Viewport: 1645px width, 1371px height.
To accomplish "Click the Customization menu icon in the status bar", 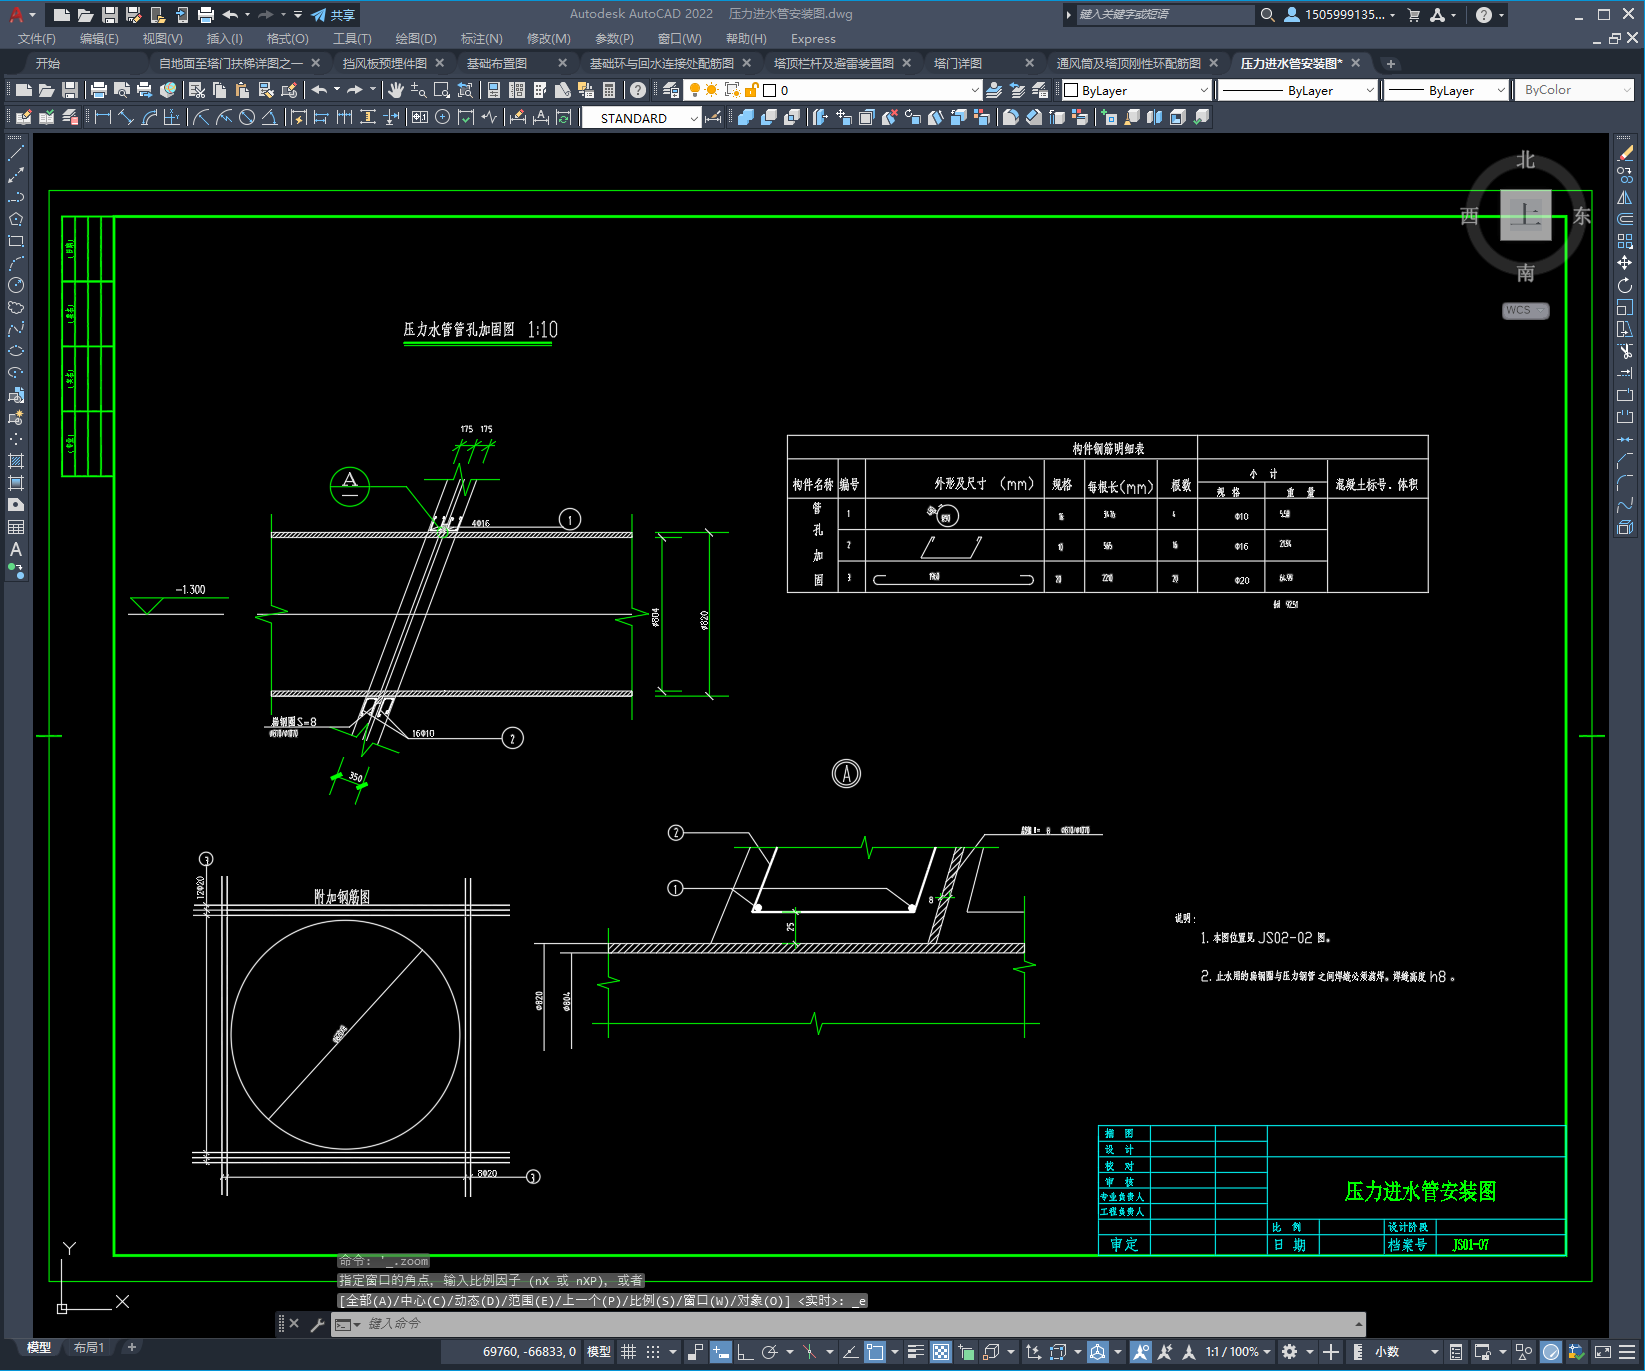I will [x=1627, y=1352].
